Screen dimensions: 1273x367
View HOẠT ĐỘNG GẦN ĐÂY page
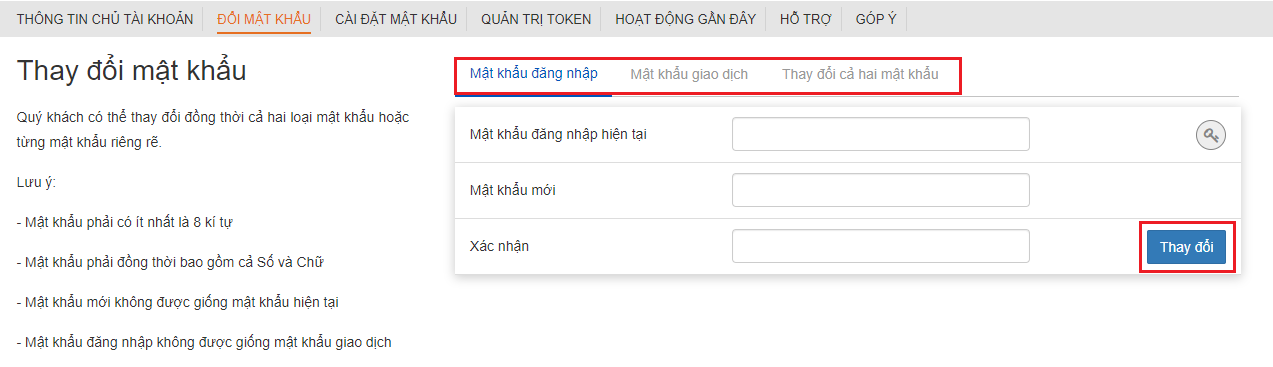pyautogui.click(x=685, y=19)
